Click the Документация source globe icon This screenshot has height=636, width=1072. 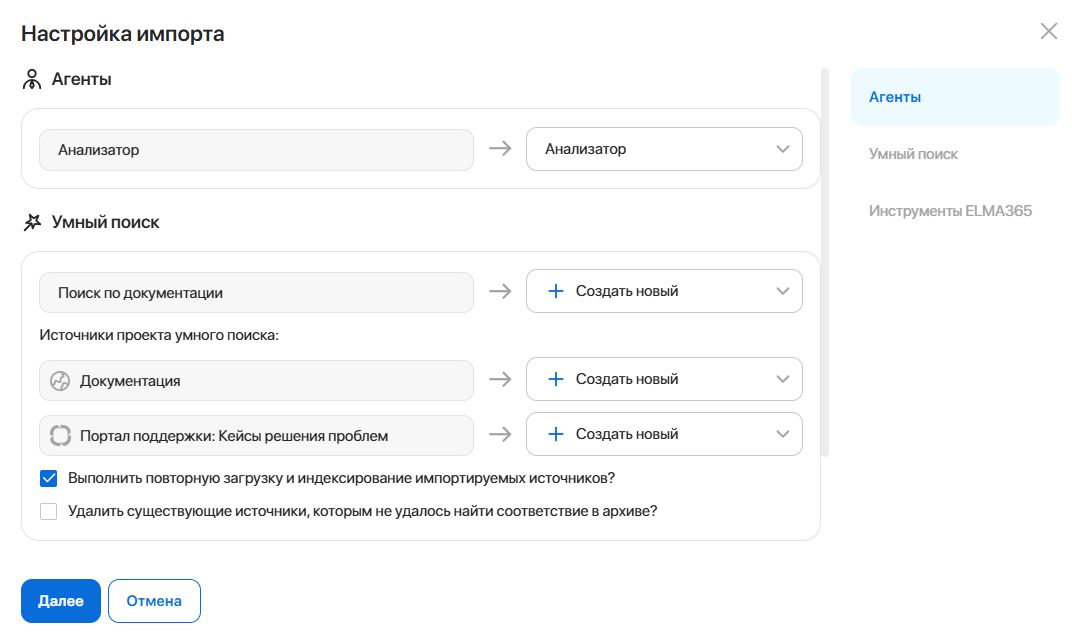coord(60,381)
